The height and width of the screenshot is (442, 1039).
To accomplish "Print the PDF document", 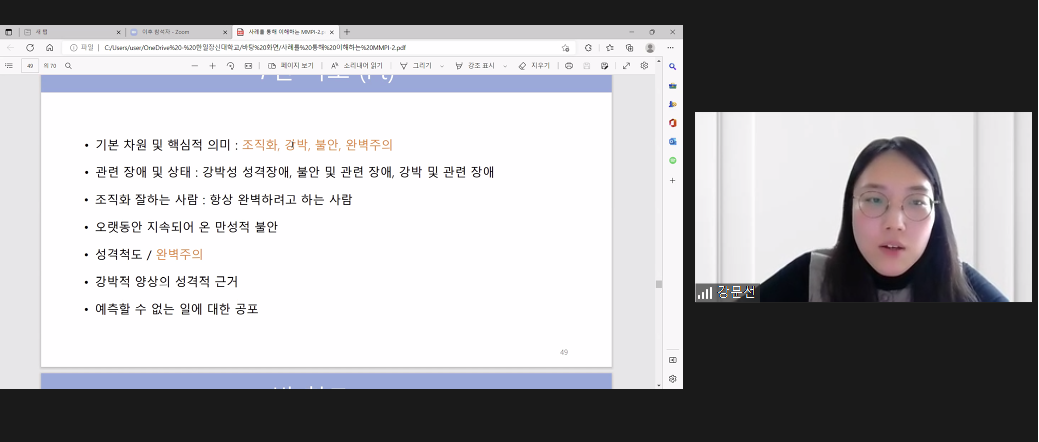I will [x=568, y=66].
